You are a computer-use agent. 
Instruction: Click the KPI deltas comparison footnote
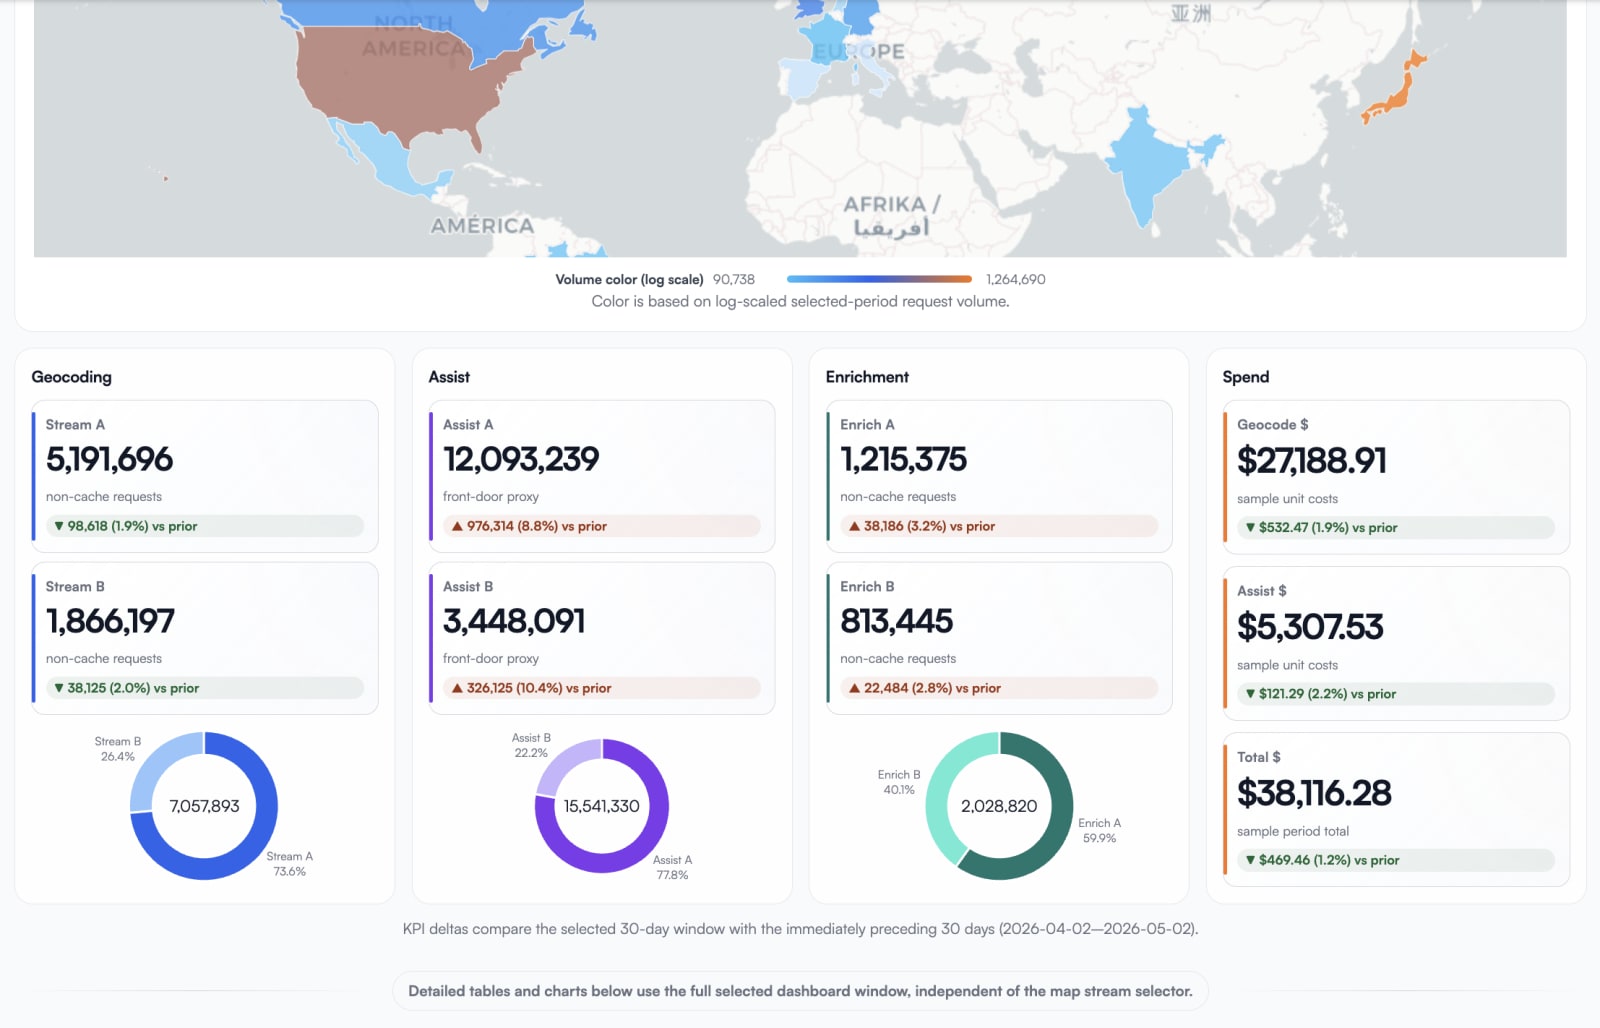pos(800,929)
